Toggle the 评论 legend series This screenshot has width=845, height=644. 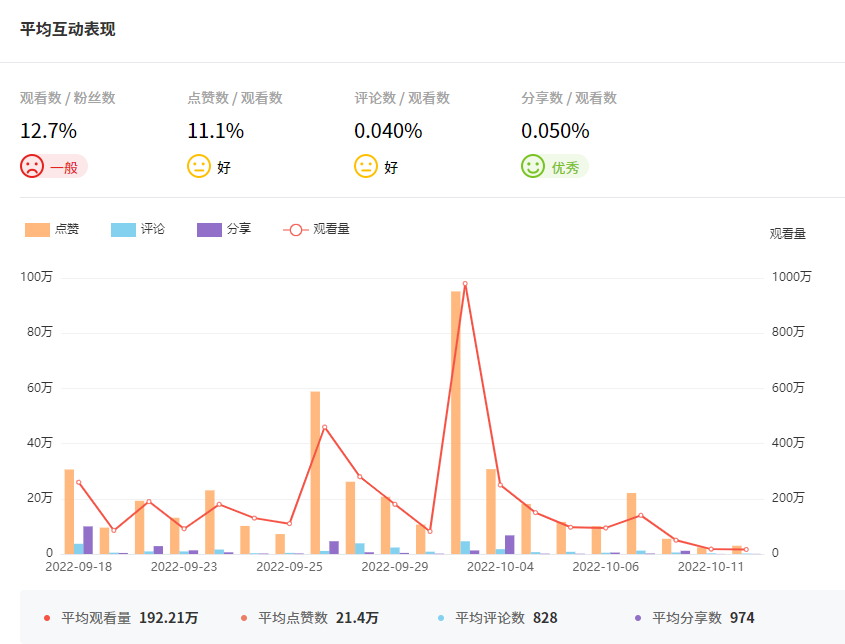[139, 229]
